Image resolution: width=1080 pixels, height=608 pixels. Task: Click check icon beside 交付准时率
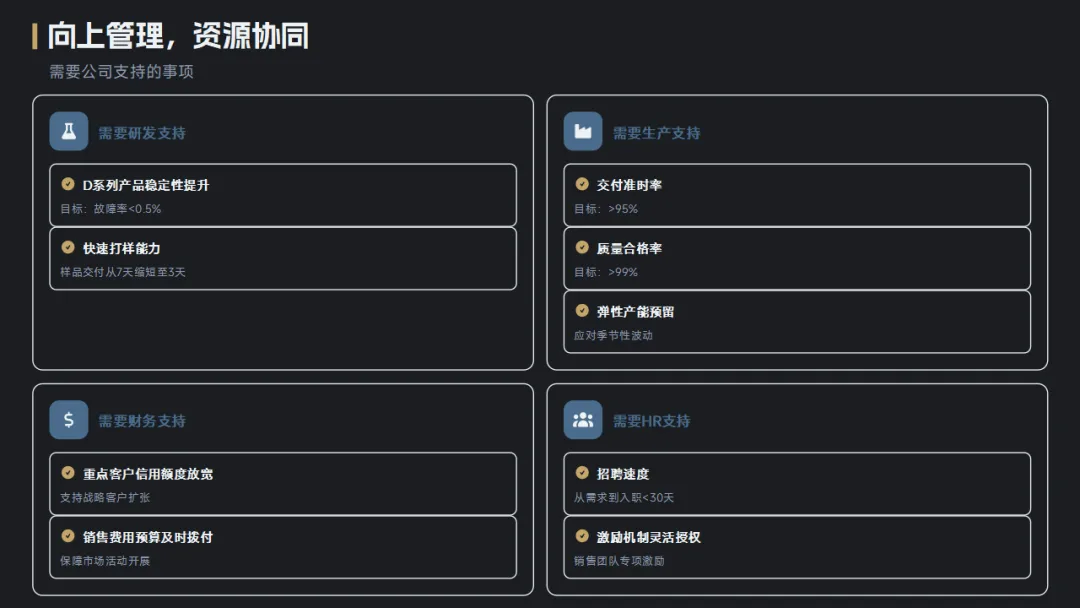582,184
